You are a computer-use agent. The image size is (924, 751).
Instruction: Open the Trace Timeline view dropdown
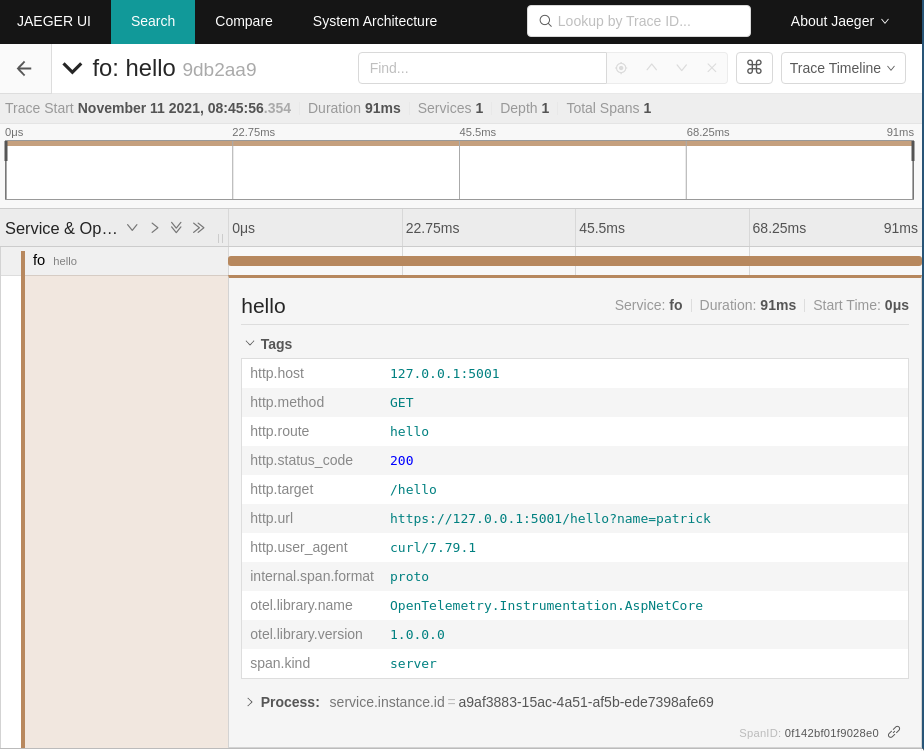coord(843,68)
